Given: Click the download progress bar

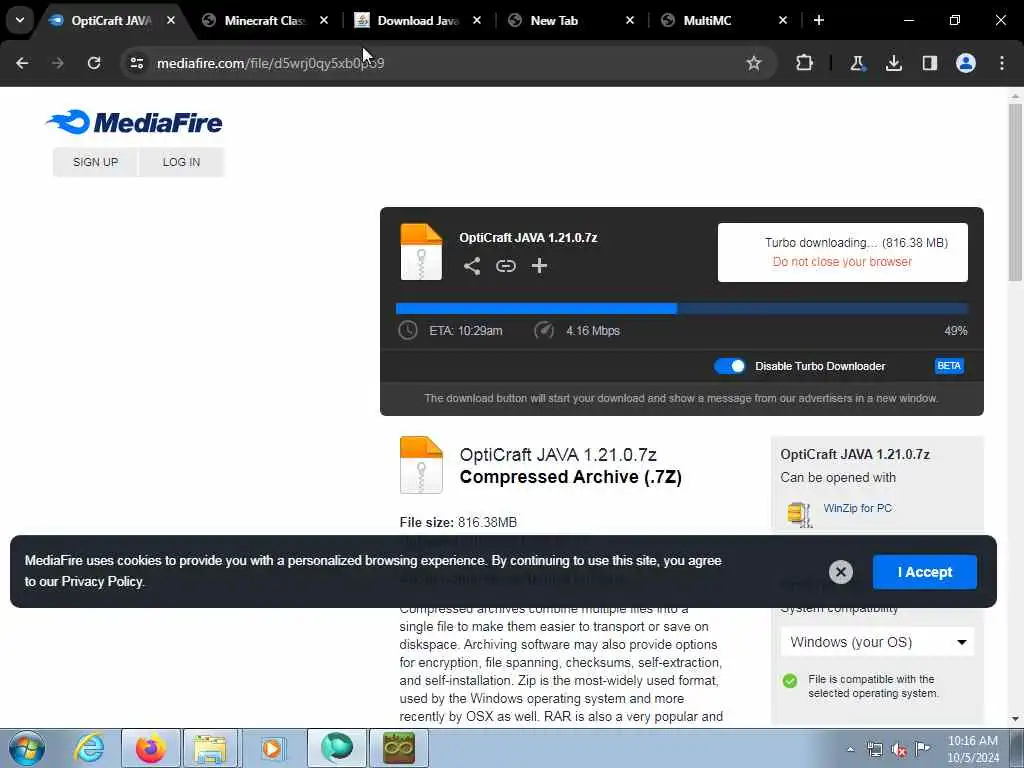Looking at the screenshot, I should (682, 309).
